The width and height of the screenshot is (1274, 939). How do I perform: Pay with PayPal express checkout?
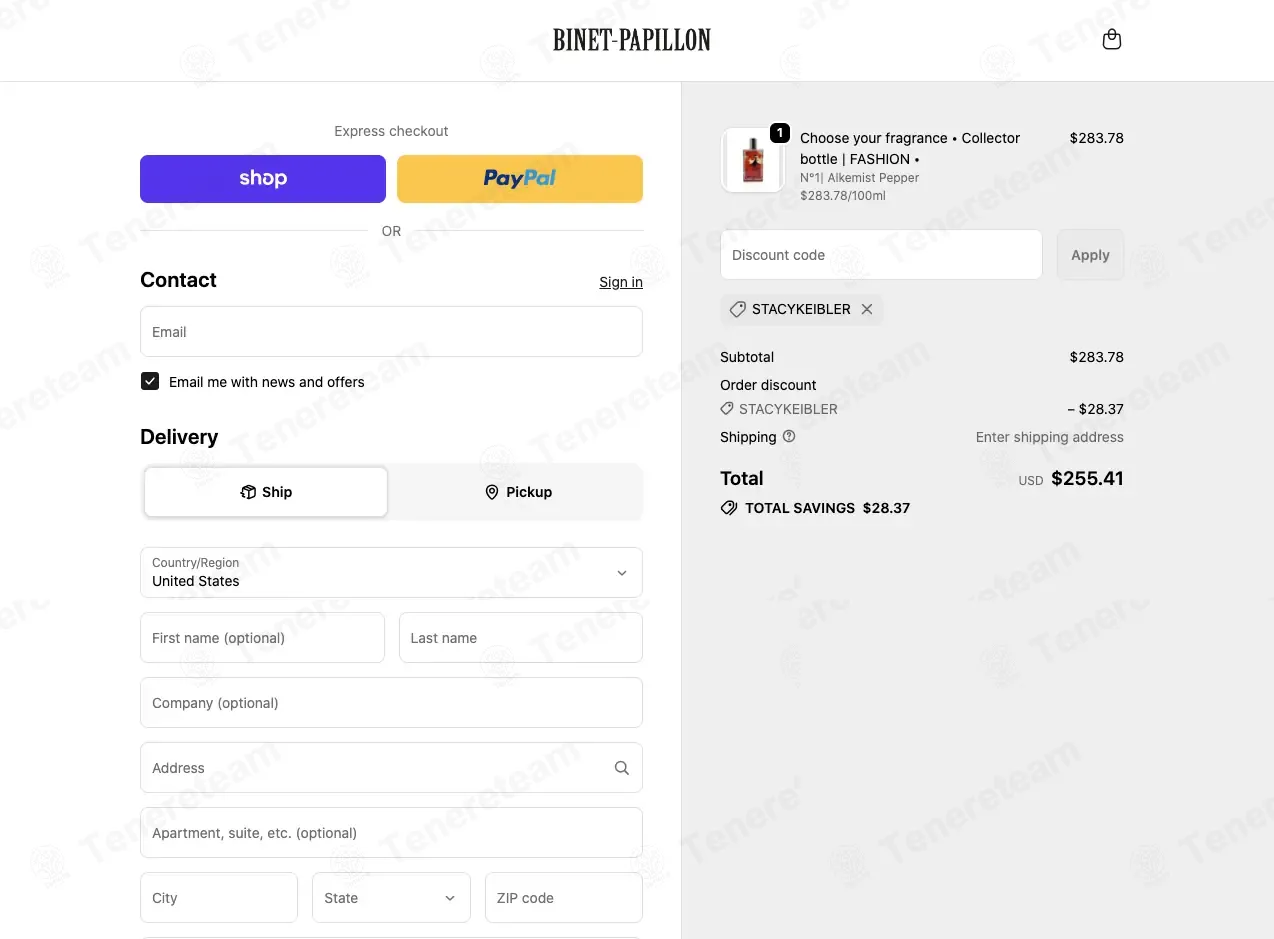pyautogui.click(x=520, y=179)
